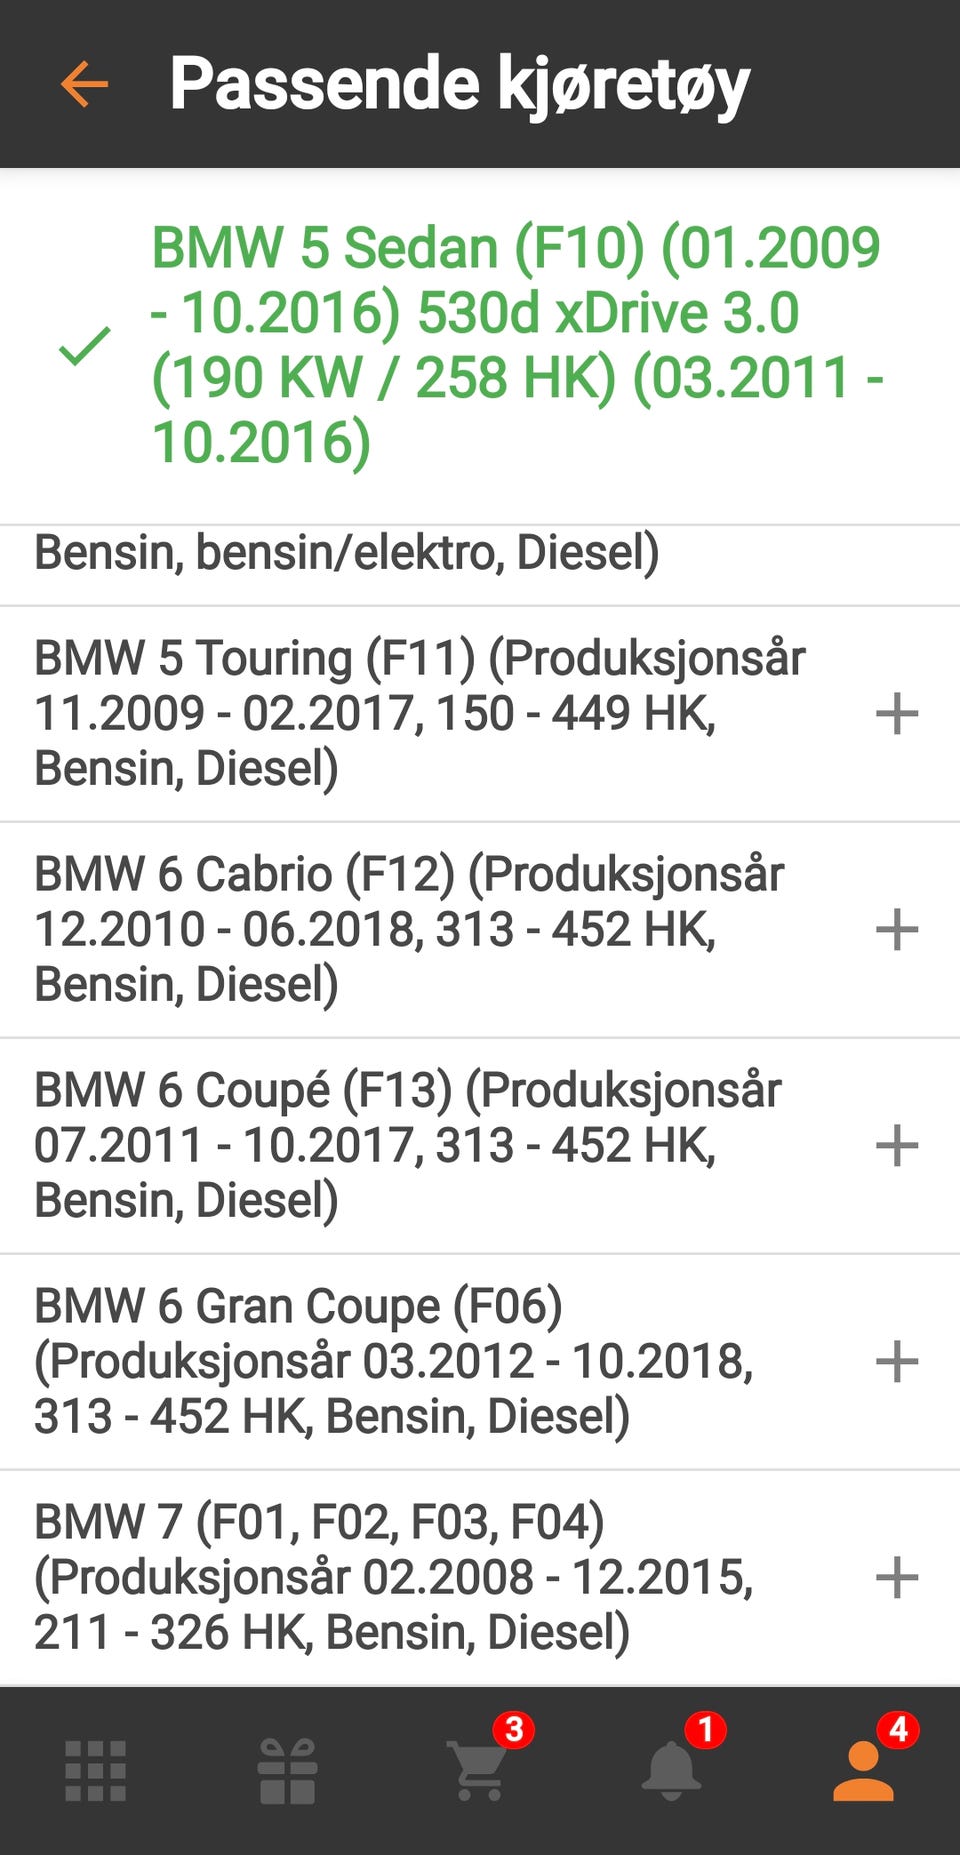960x1855 pixels.
Task: Select BMW 6 Cabrio (F12) row text
Action: pos(410,930)
